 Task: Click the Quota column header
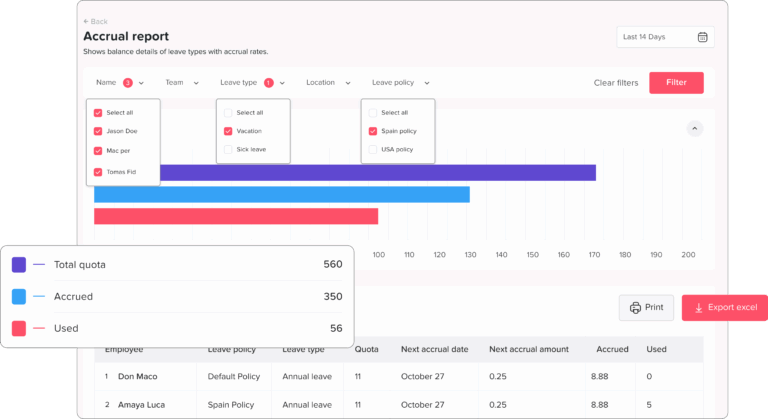click(x=366, y=349)
